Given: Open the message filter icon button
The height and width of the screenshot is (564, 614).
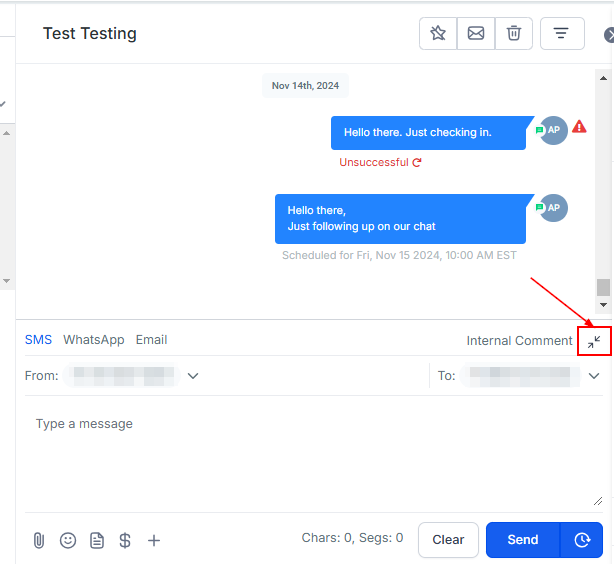Looking at the screenshot, I should [562, 33].
